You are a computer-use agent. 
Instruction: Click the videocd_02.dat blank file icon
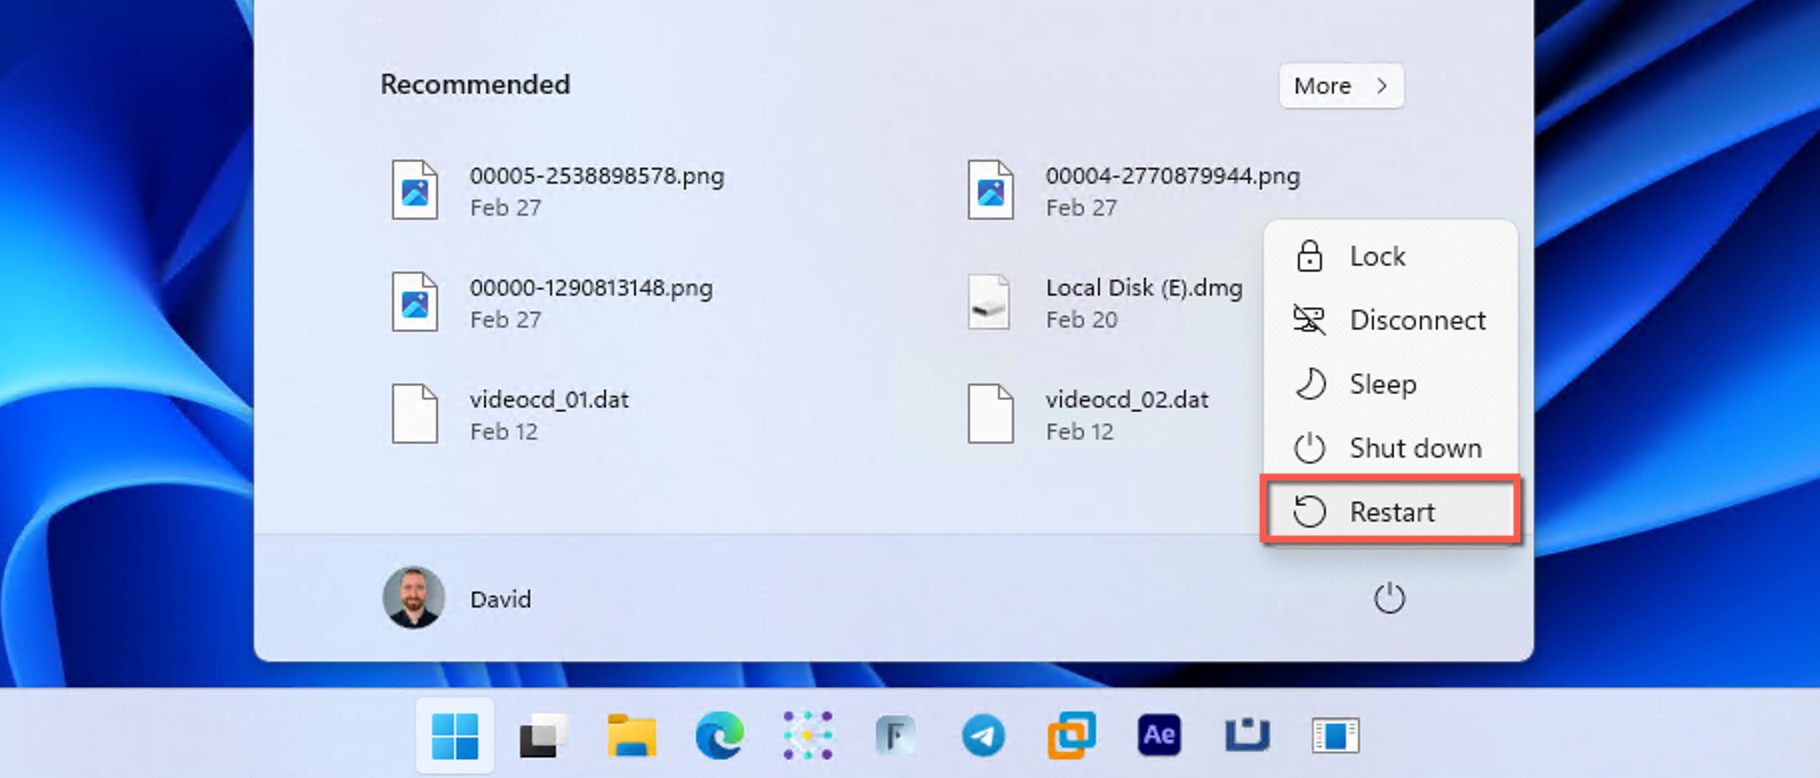tap(990, 414)
